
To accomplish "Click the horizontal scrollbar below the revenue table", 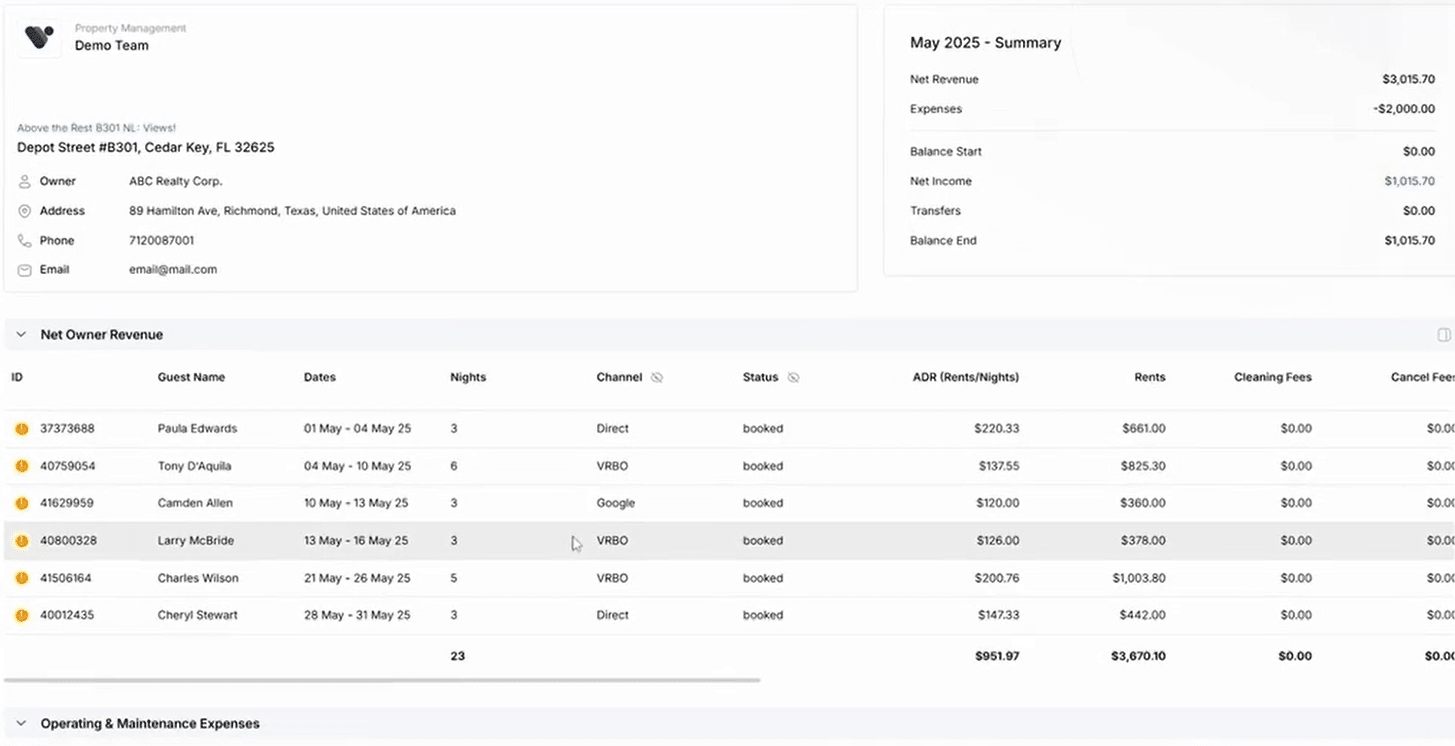I will coord(381,680).
